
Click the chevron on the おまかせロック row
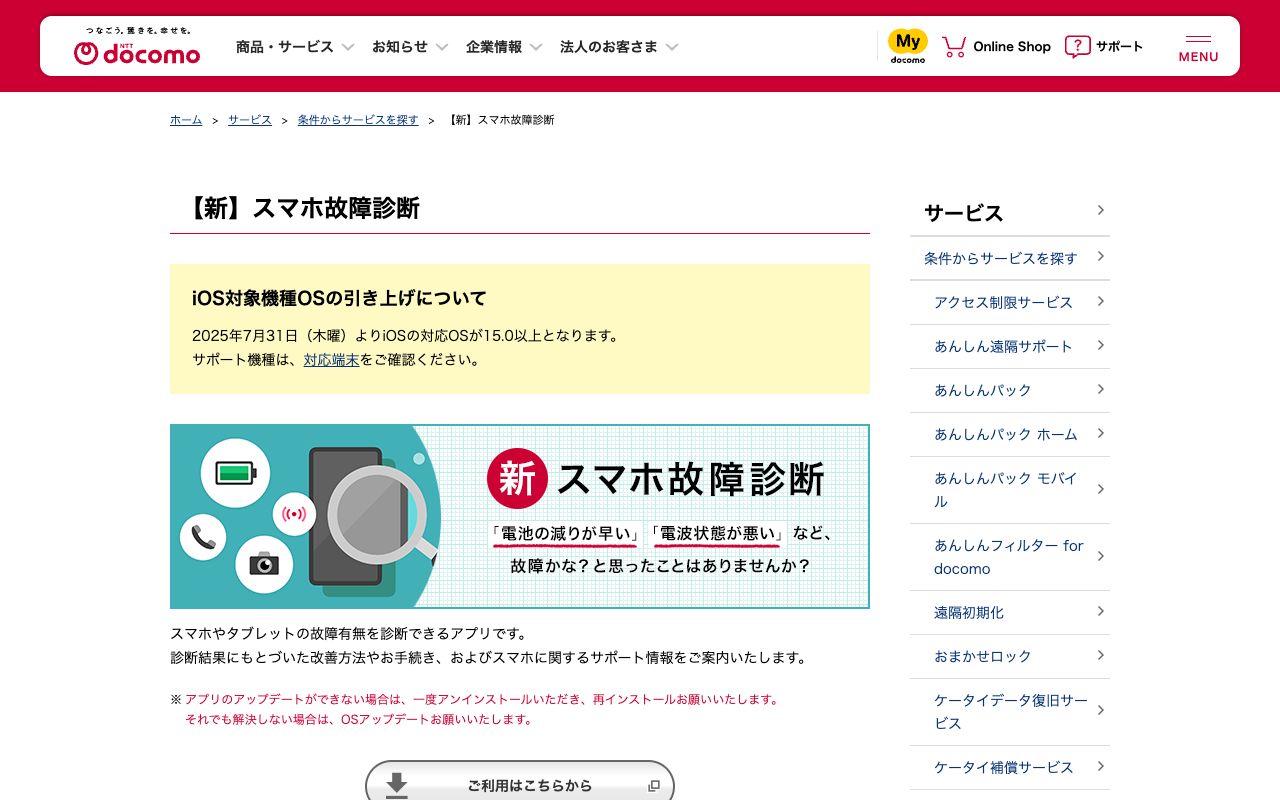pos(1100,654)
